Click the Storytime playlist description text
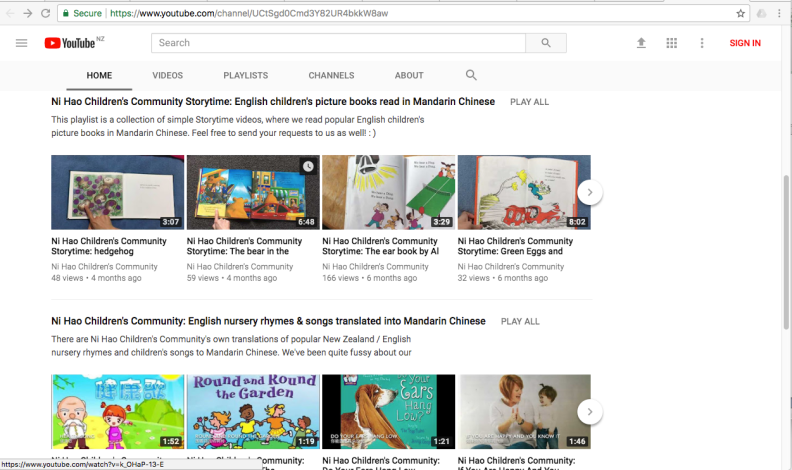Image resolution: width=792 pixels, height=470 pixels. click(237, 126)
